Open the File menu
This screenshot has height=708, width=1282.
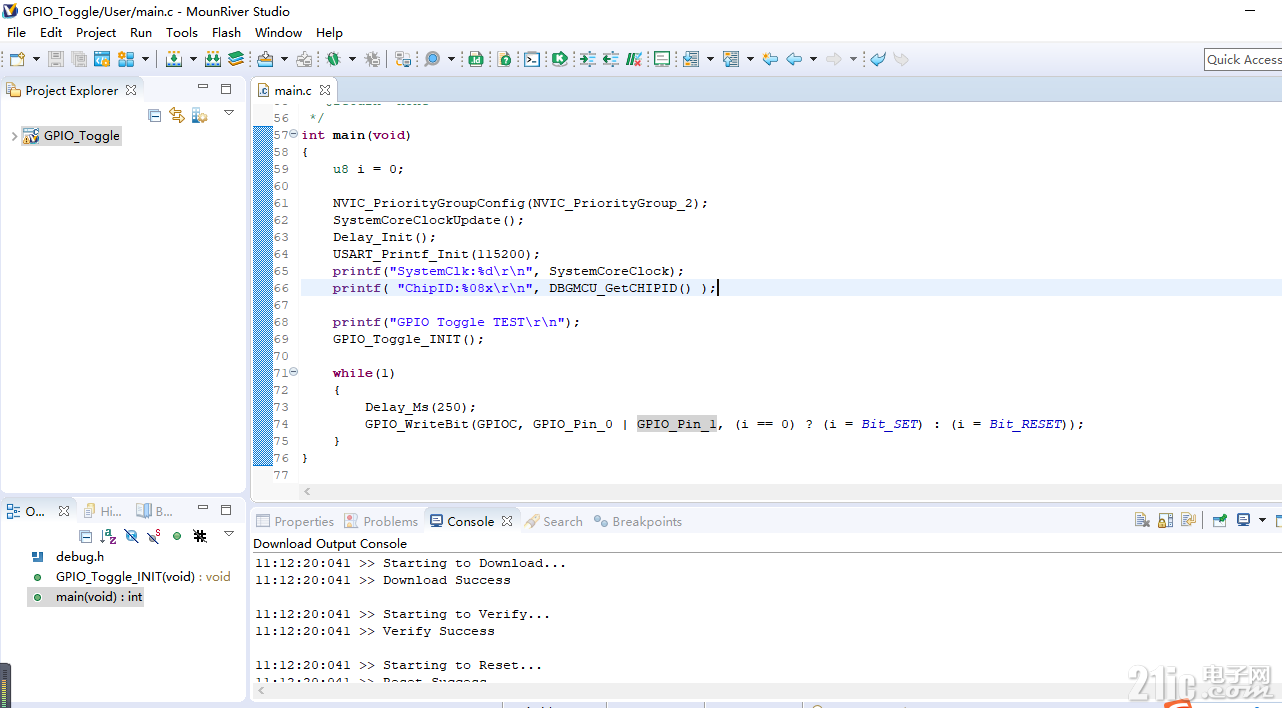pyautogui.click(x=16, y=32)
